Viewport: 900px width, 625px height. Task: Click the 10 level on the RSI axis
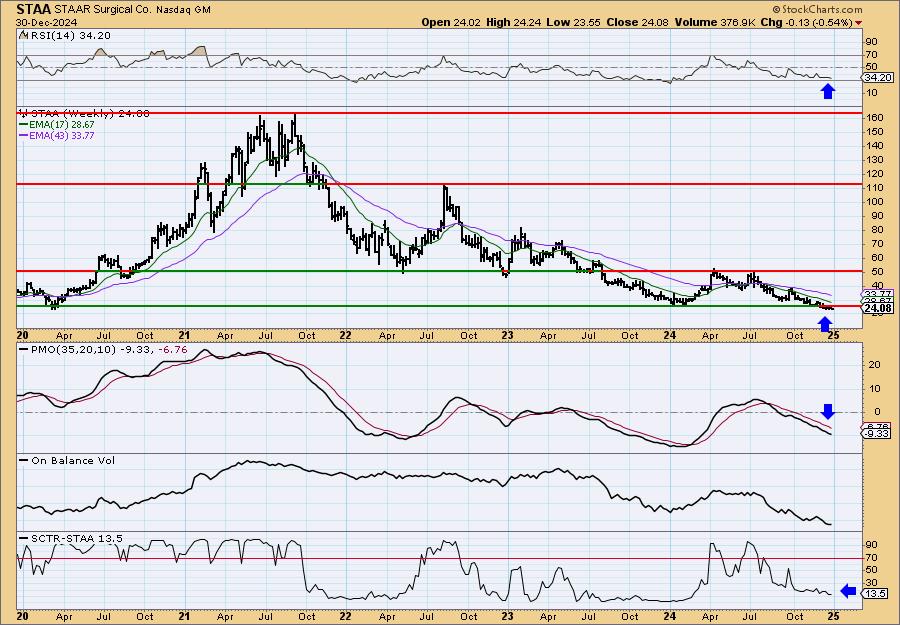click(x=871, y=93)
